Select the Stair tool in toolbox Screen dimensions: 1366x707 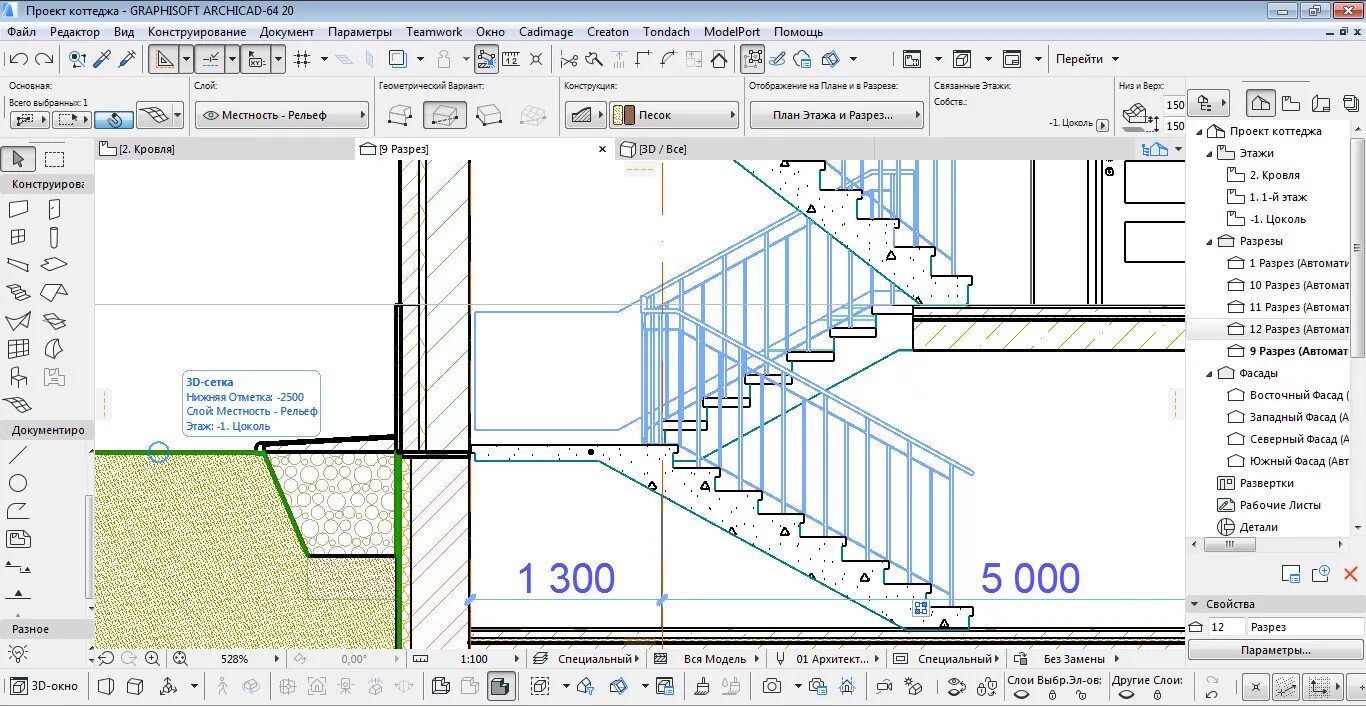click(18, 293)
